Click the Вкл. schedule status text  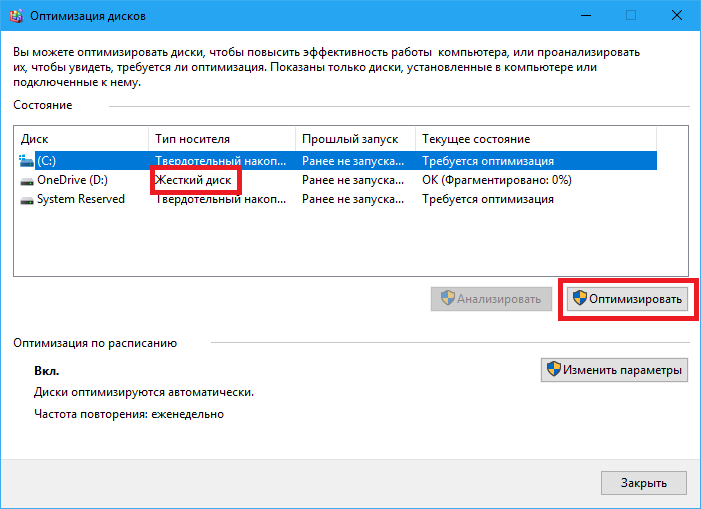[x=46, y=371]
